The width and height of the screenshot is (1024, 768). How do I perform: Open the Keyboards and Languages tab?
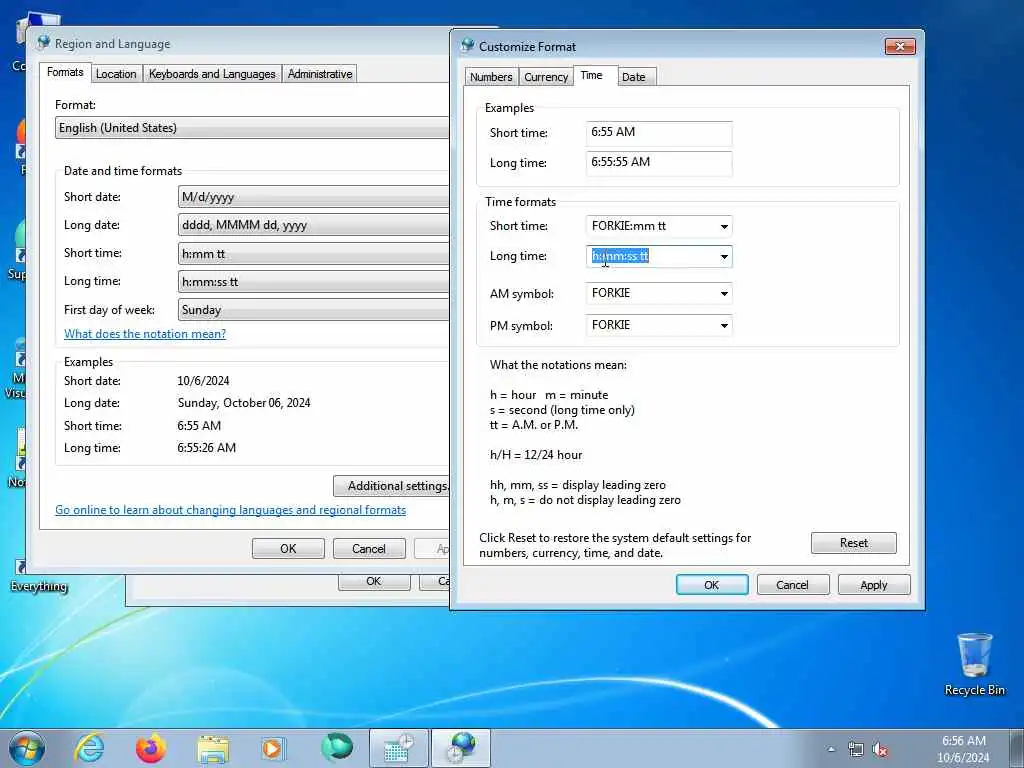pyautogui.click(x=212, y=74)
